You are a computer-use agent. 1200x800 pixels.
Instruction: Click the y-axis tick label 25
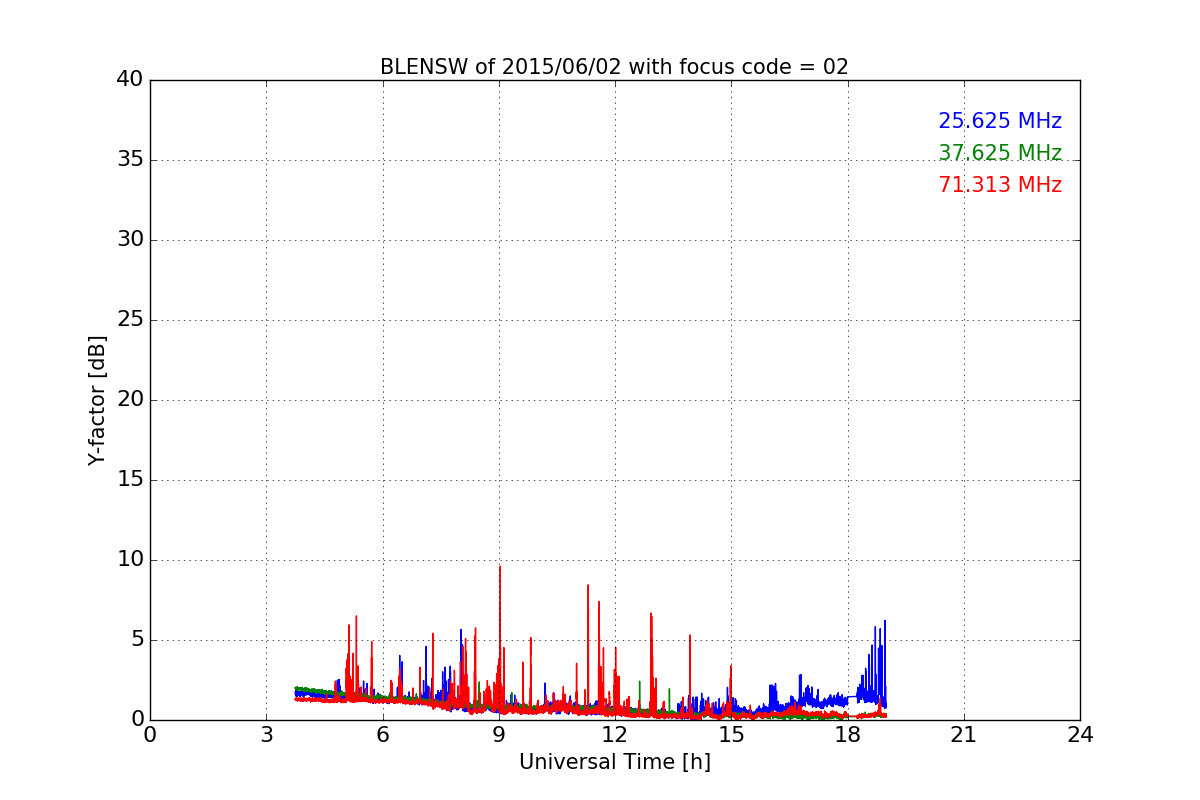(130, 320)
